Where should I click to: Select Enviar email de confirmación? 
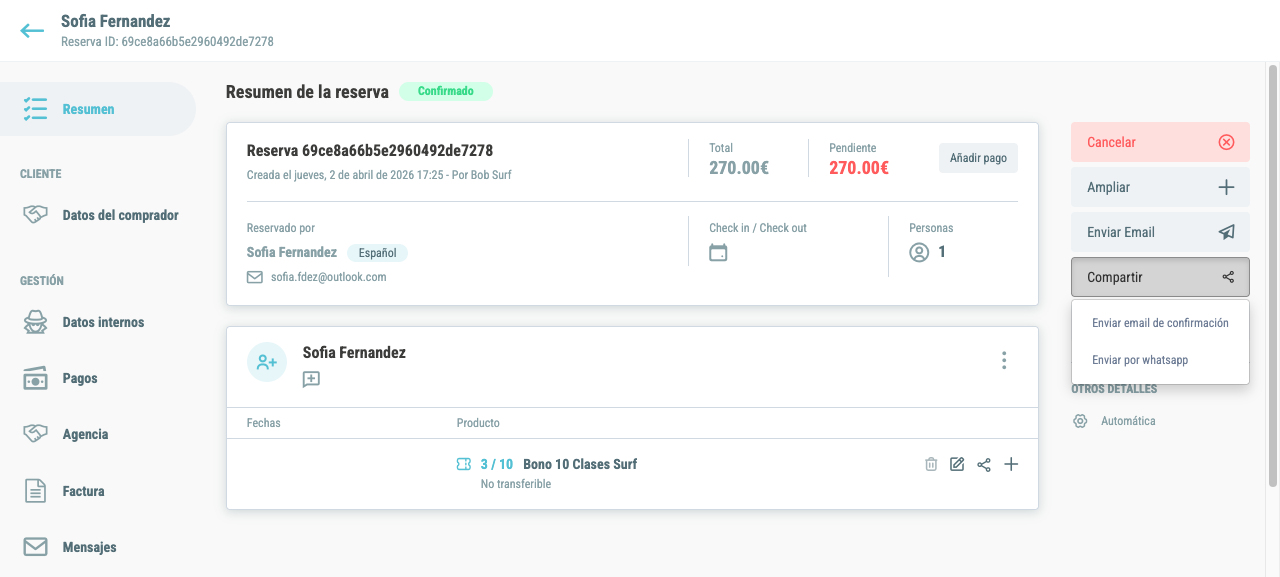[1160, 323]
